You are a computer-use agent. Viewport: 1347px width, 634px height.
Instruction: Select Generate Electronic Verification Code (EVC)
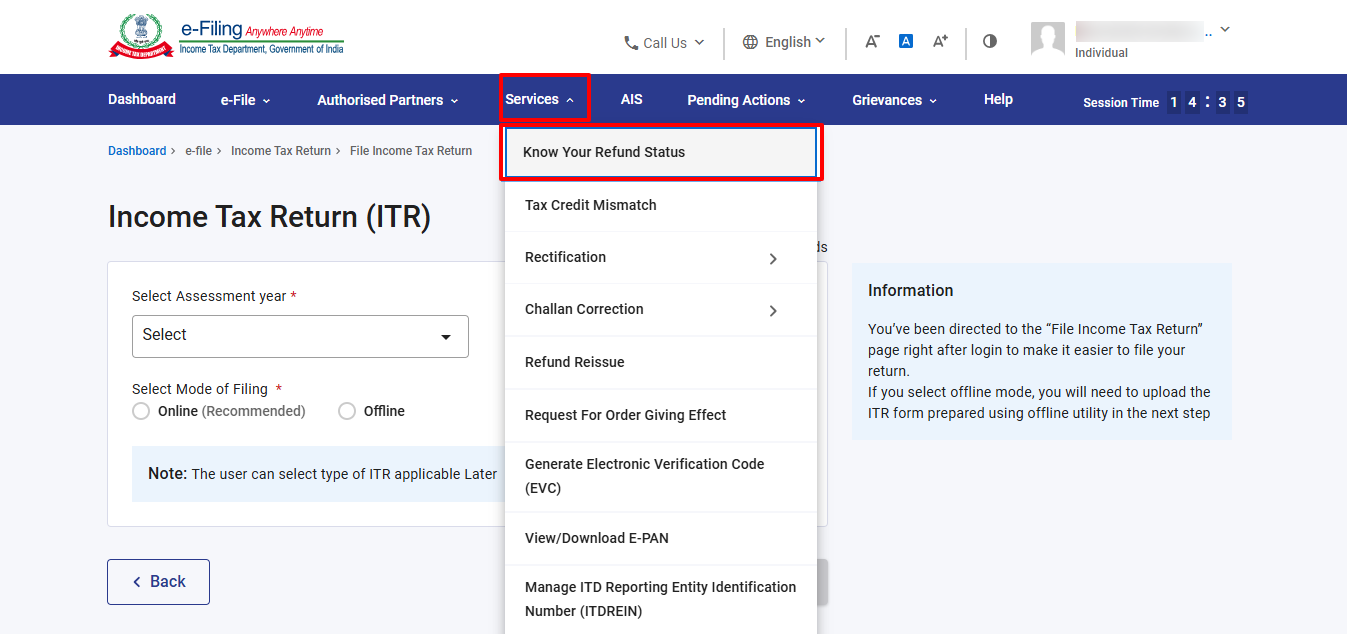[x=661, y=476]
